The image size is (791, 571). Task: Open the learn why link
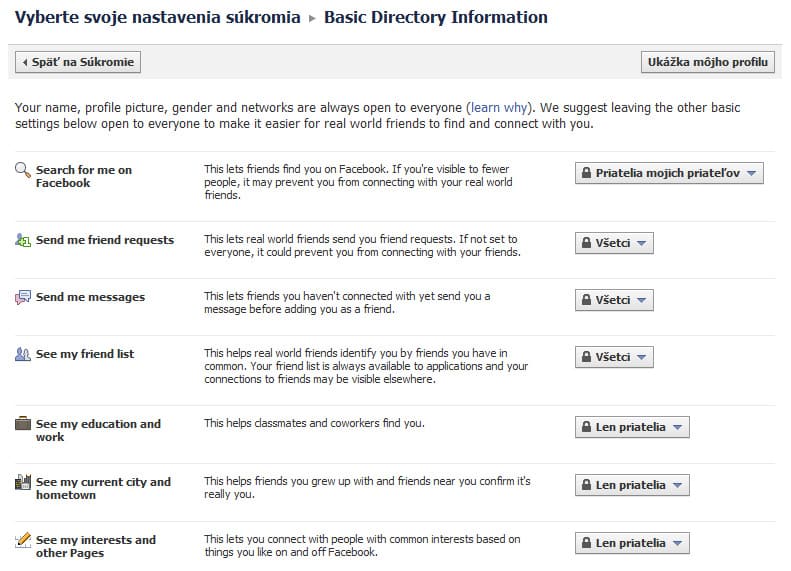click(499, 107)
